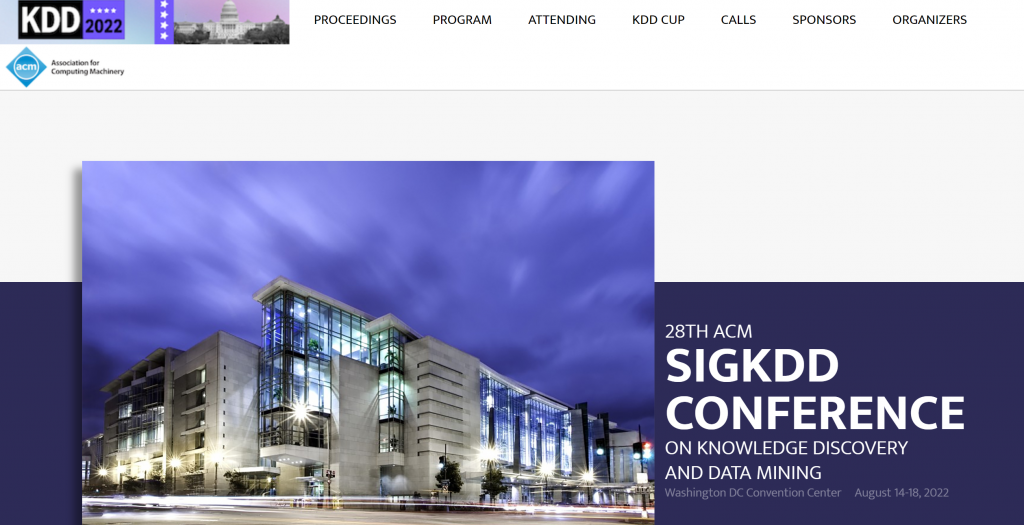Click 'AND DATA MINING' subtitle text
This screenshot has height=525, width=1024.
click(x=743, y=473)
